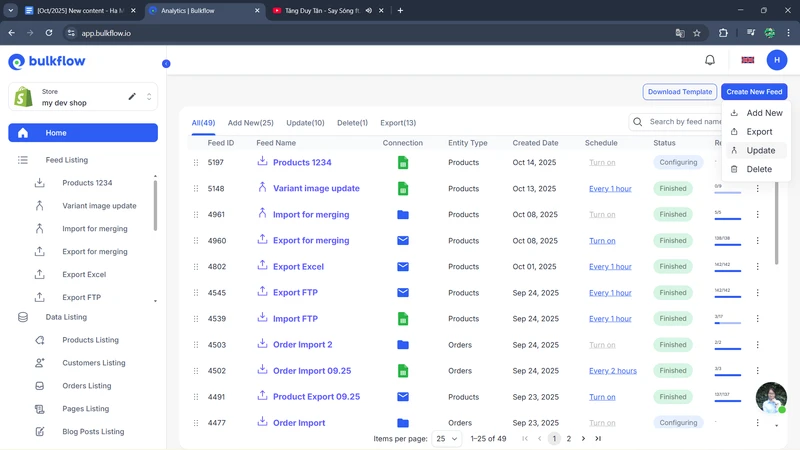Viewport: 800px width, 450px height.
Task: Open Blog Posts Listing in the sidebar
Action: click(x=93, y=432)
